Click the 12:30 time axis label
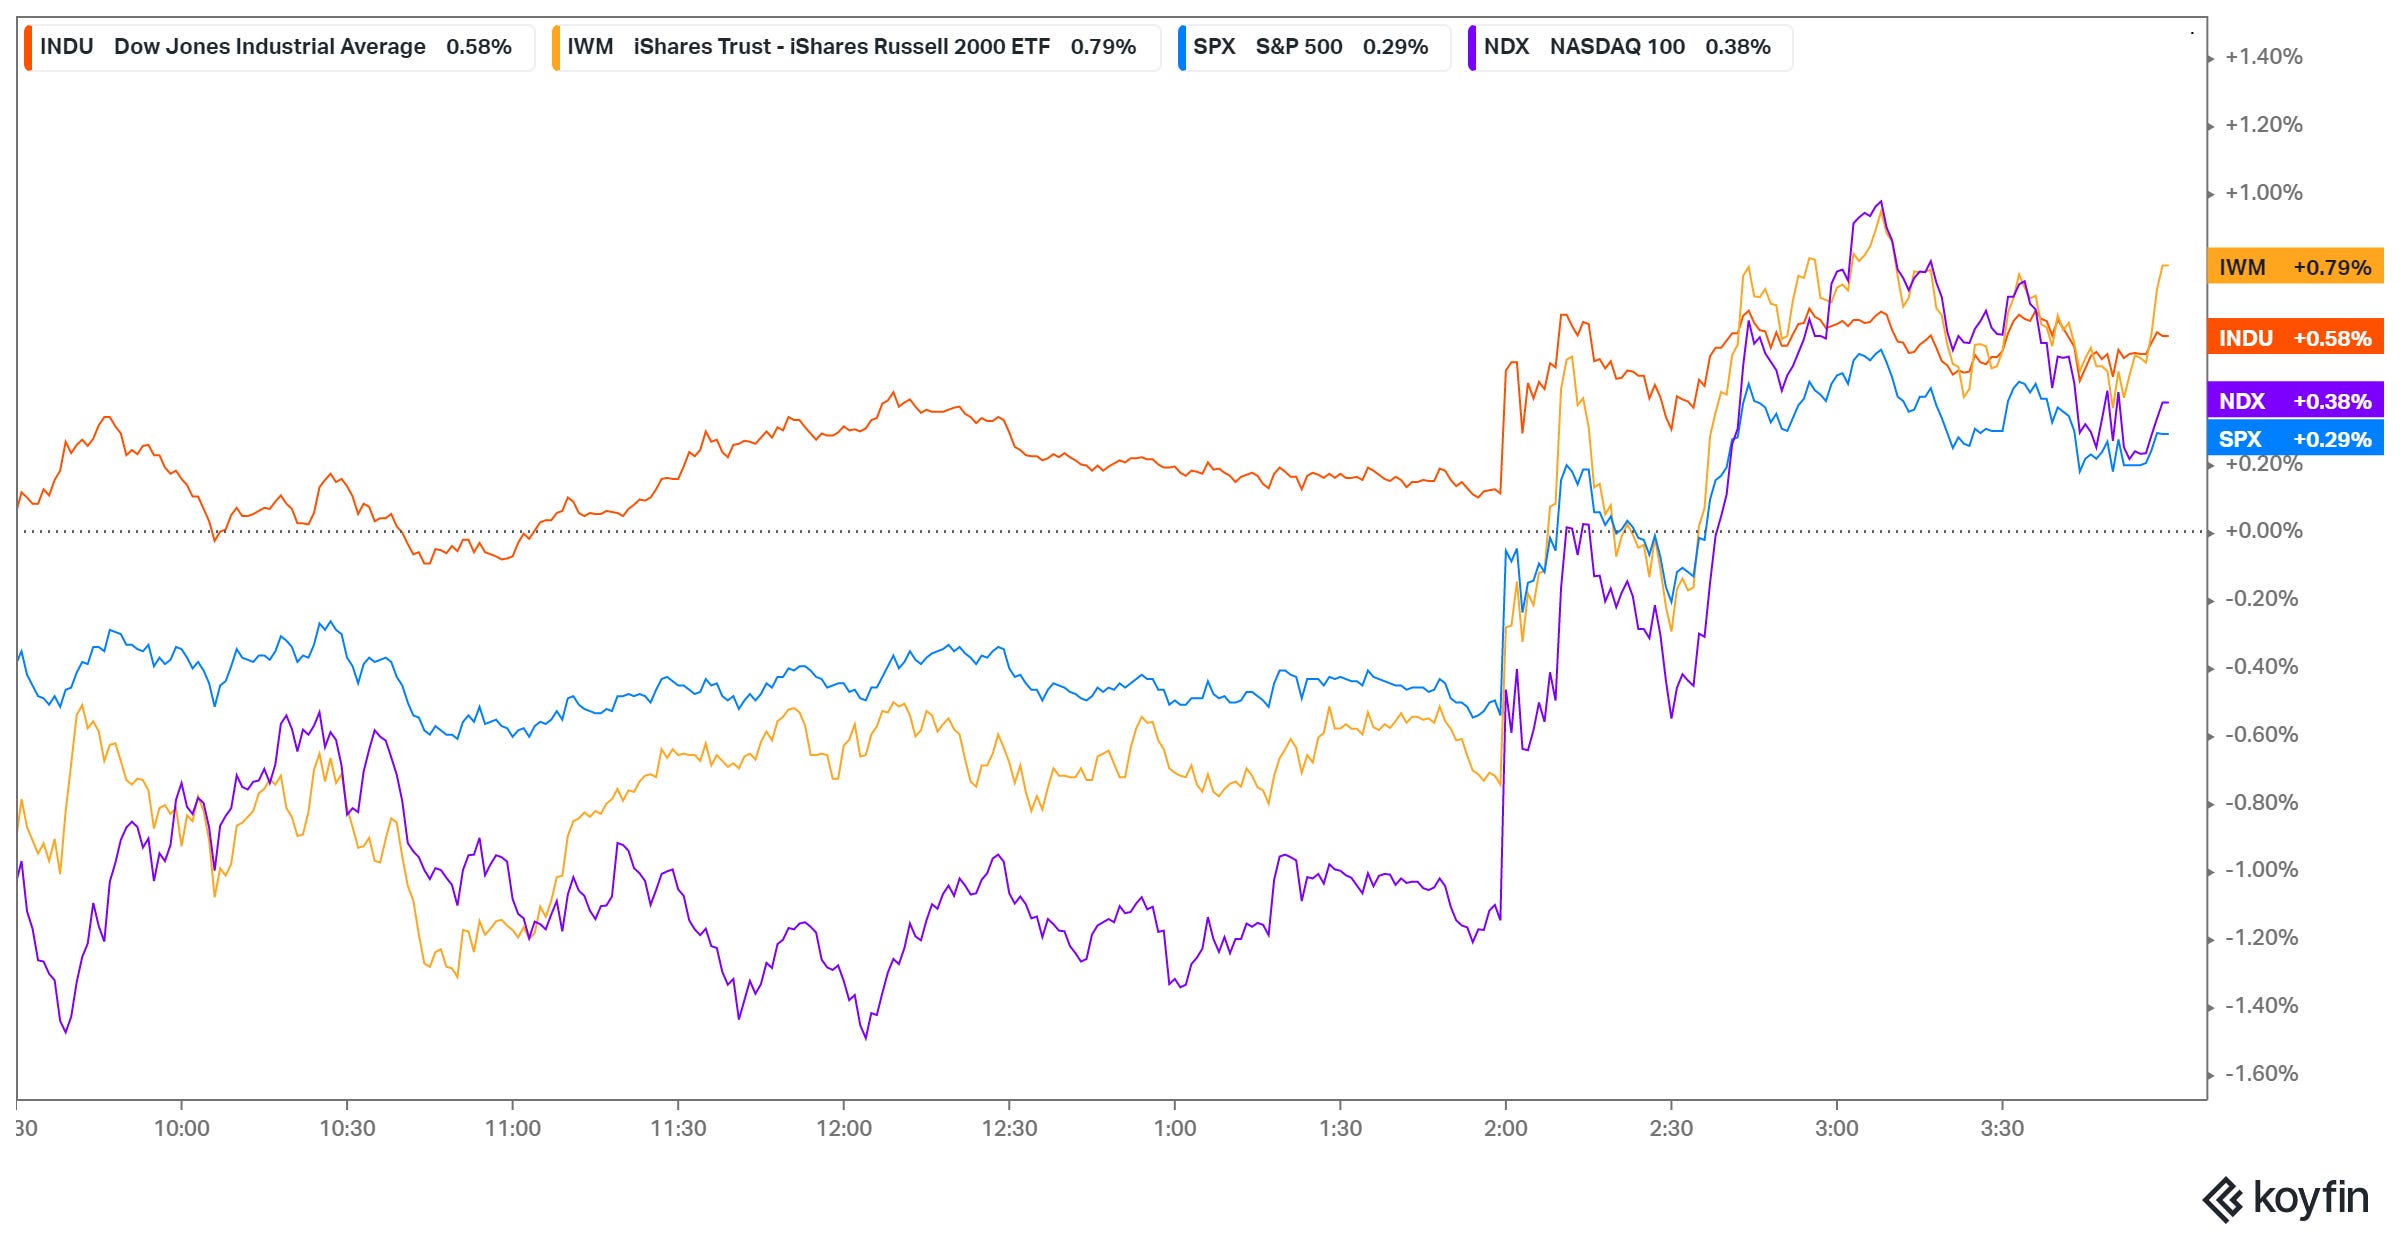This screenshot has width=2400, height=1240. point(1009,1129)
